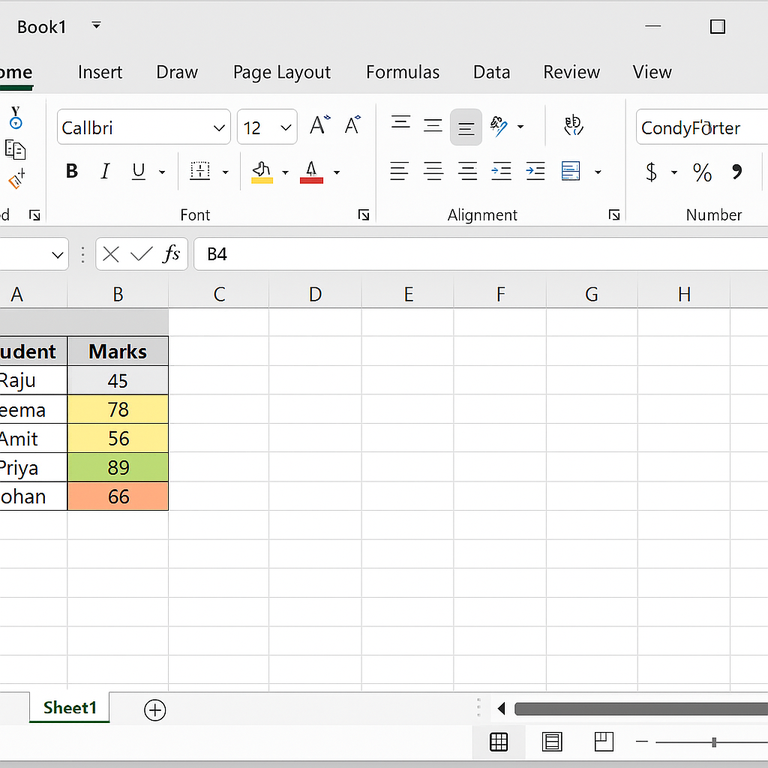Select Middle Align icon
The image size is (768, 768).
pyautogui.click(x=433, y=125)
